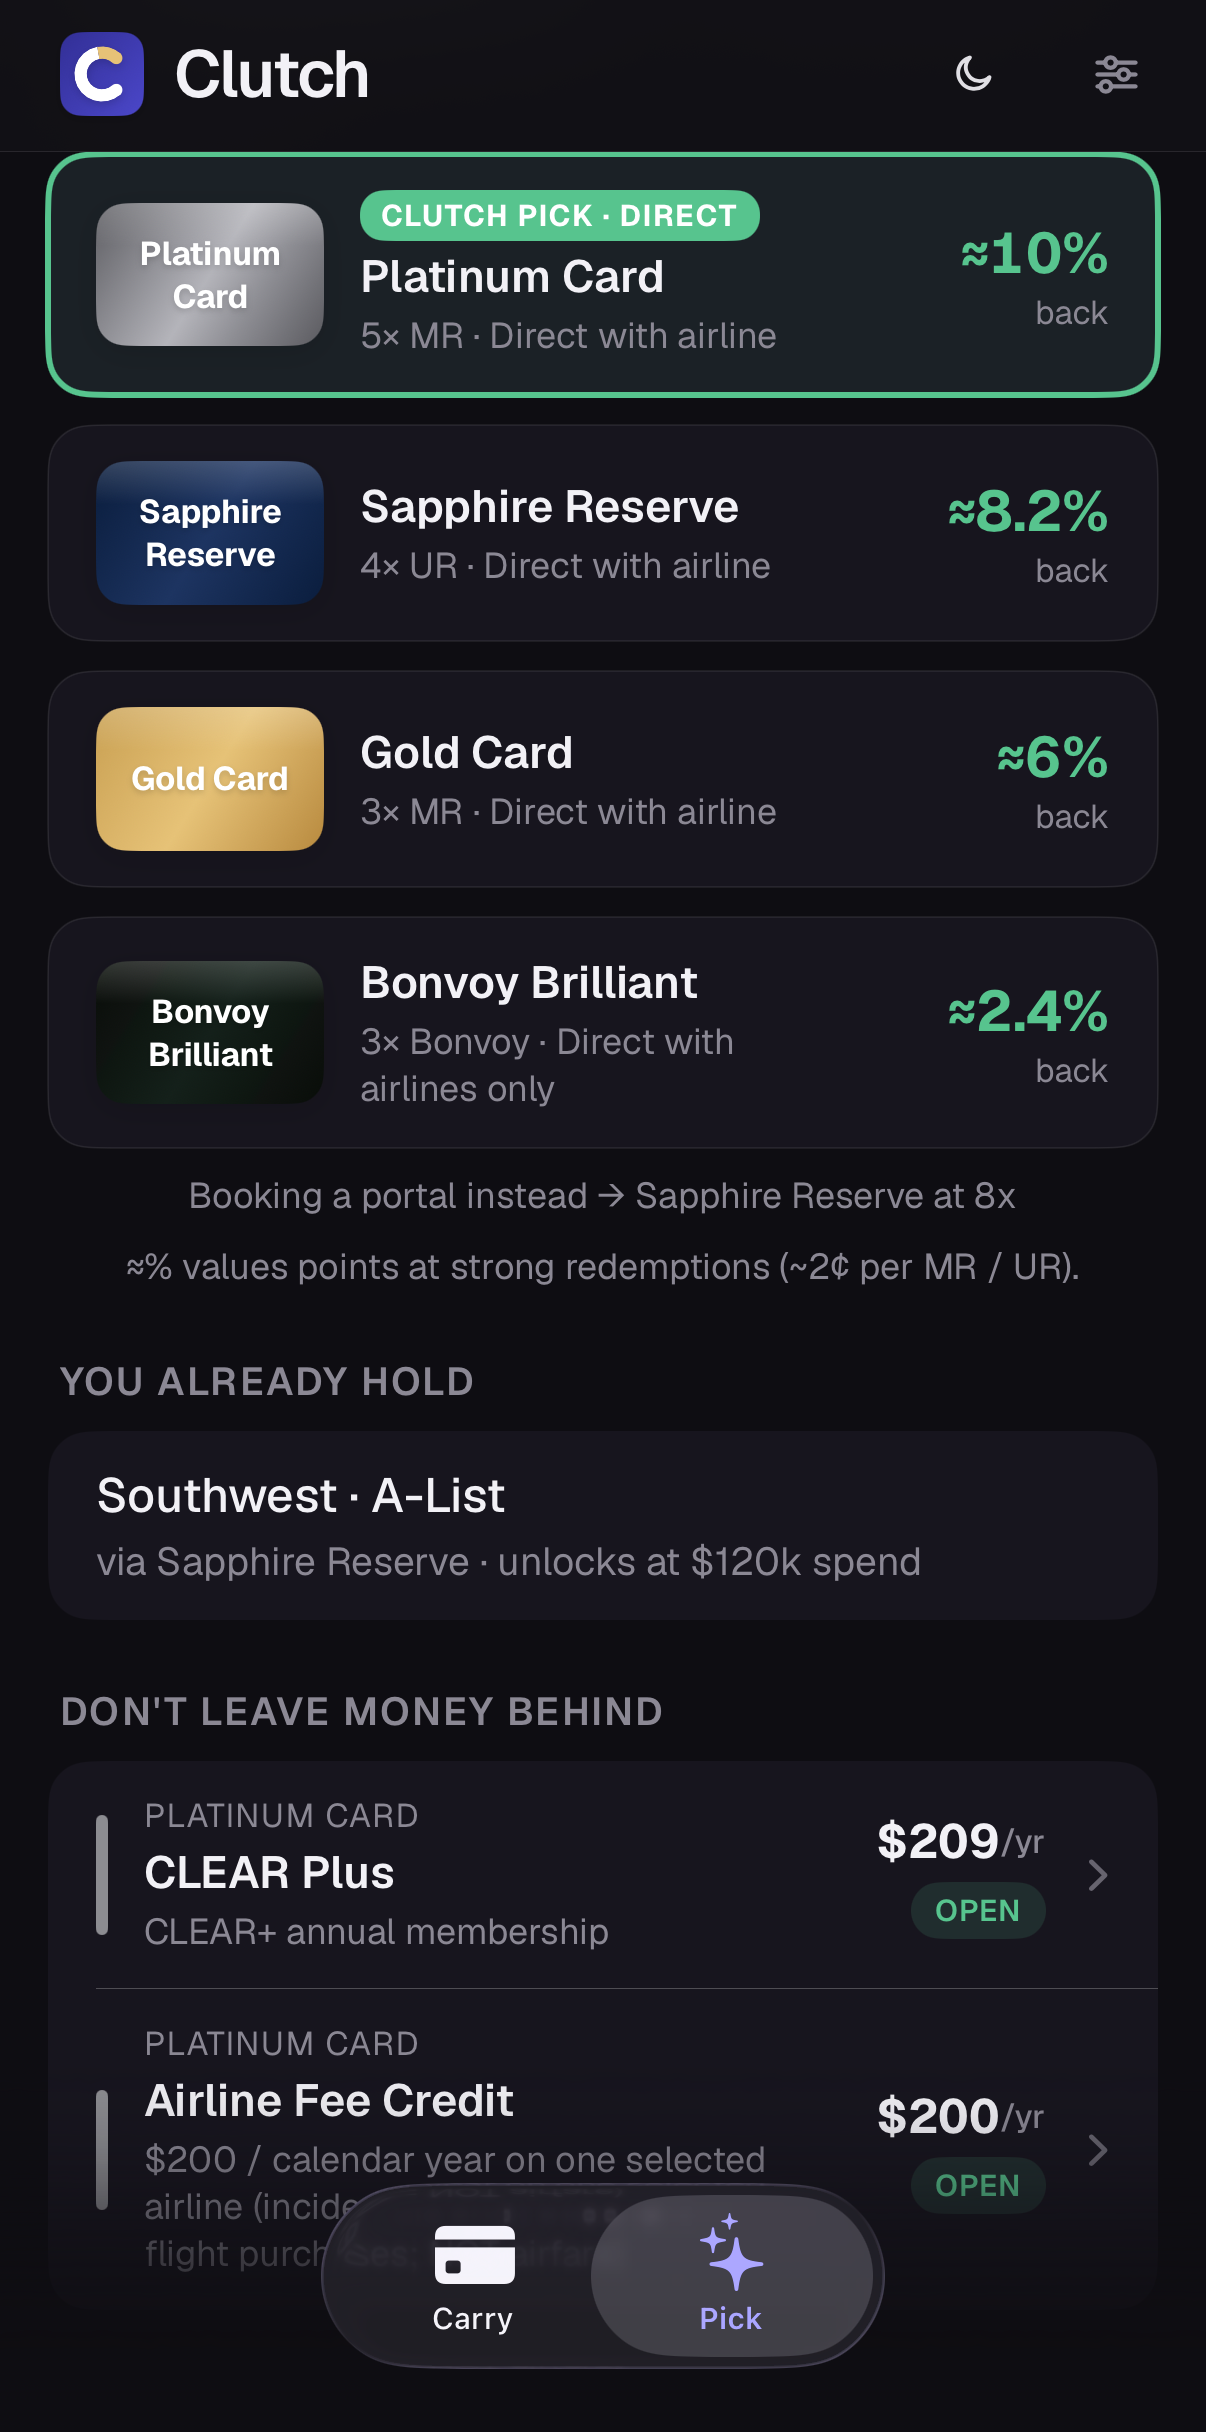Open the filter sliders settings icon
The image size is (1206, 2432).
tap(1116, 74)
